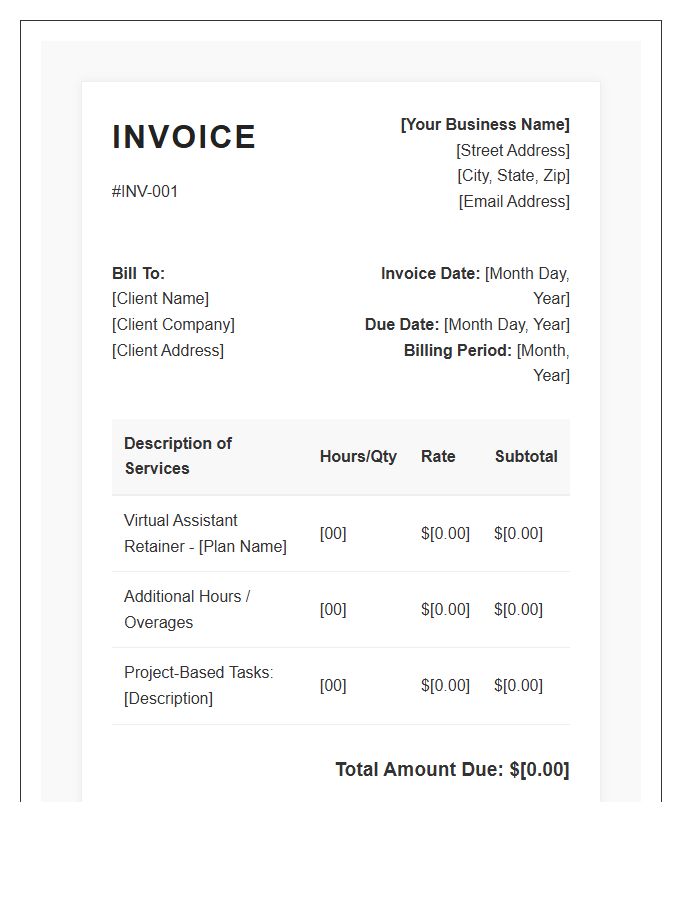
Task: Click the Rate column header
Action: tap(438, 456)
